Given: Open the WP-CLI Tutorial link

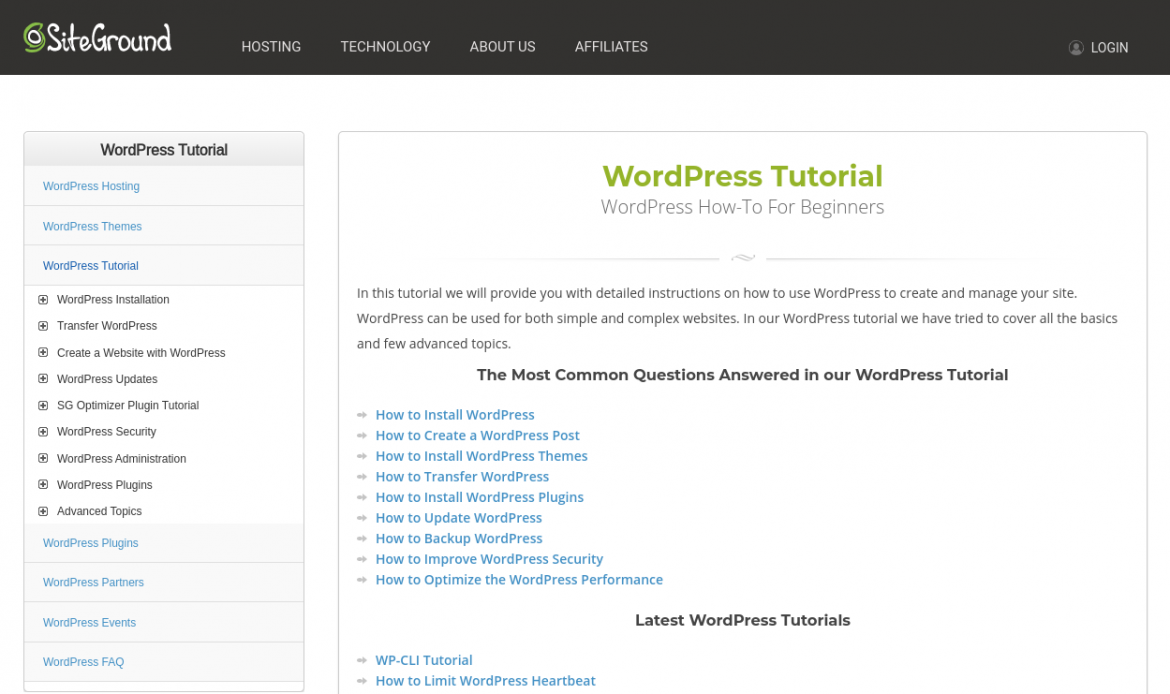Looking at the screenshot, I should (x=424, y=660).
